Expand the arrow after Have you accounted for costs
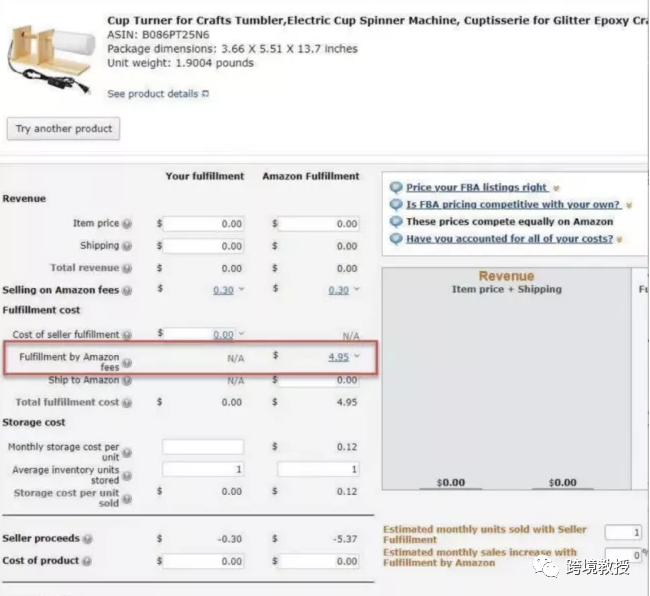 (619, 240)
